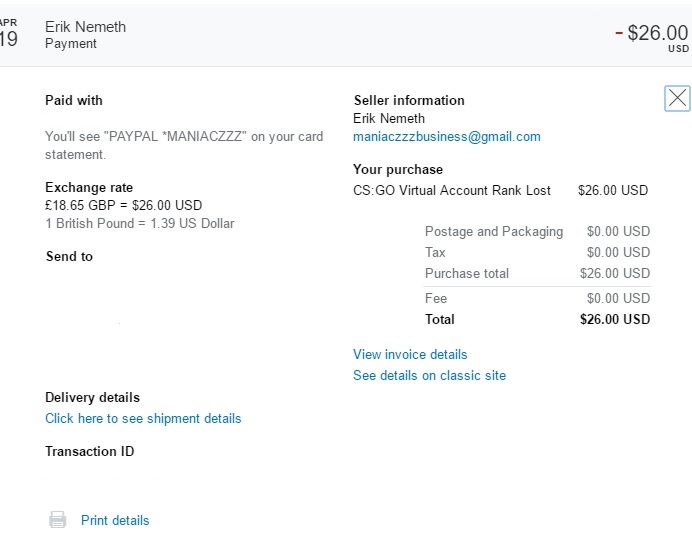Screen dimensions: 692x546
Task: Click the bold Total label
Action: (440, 319)
